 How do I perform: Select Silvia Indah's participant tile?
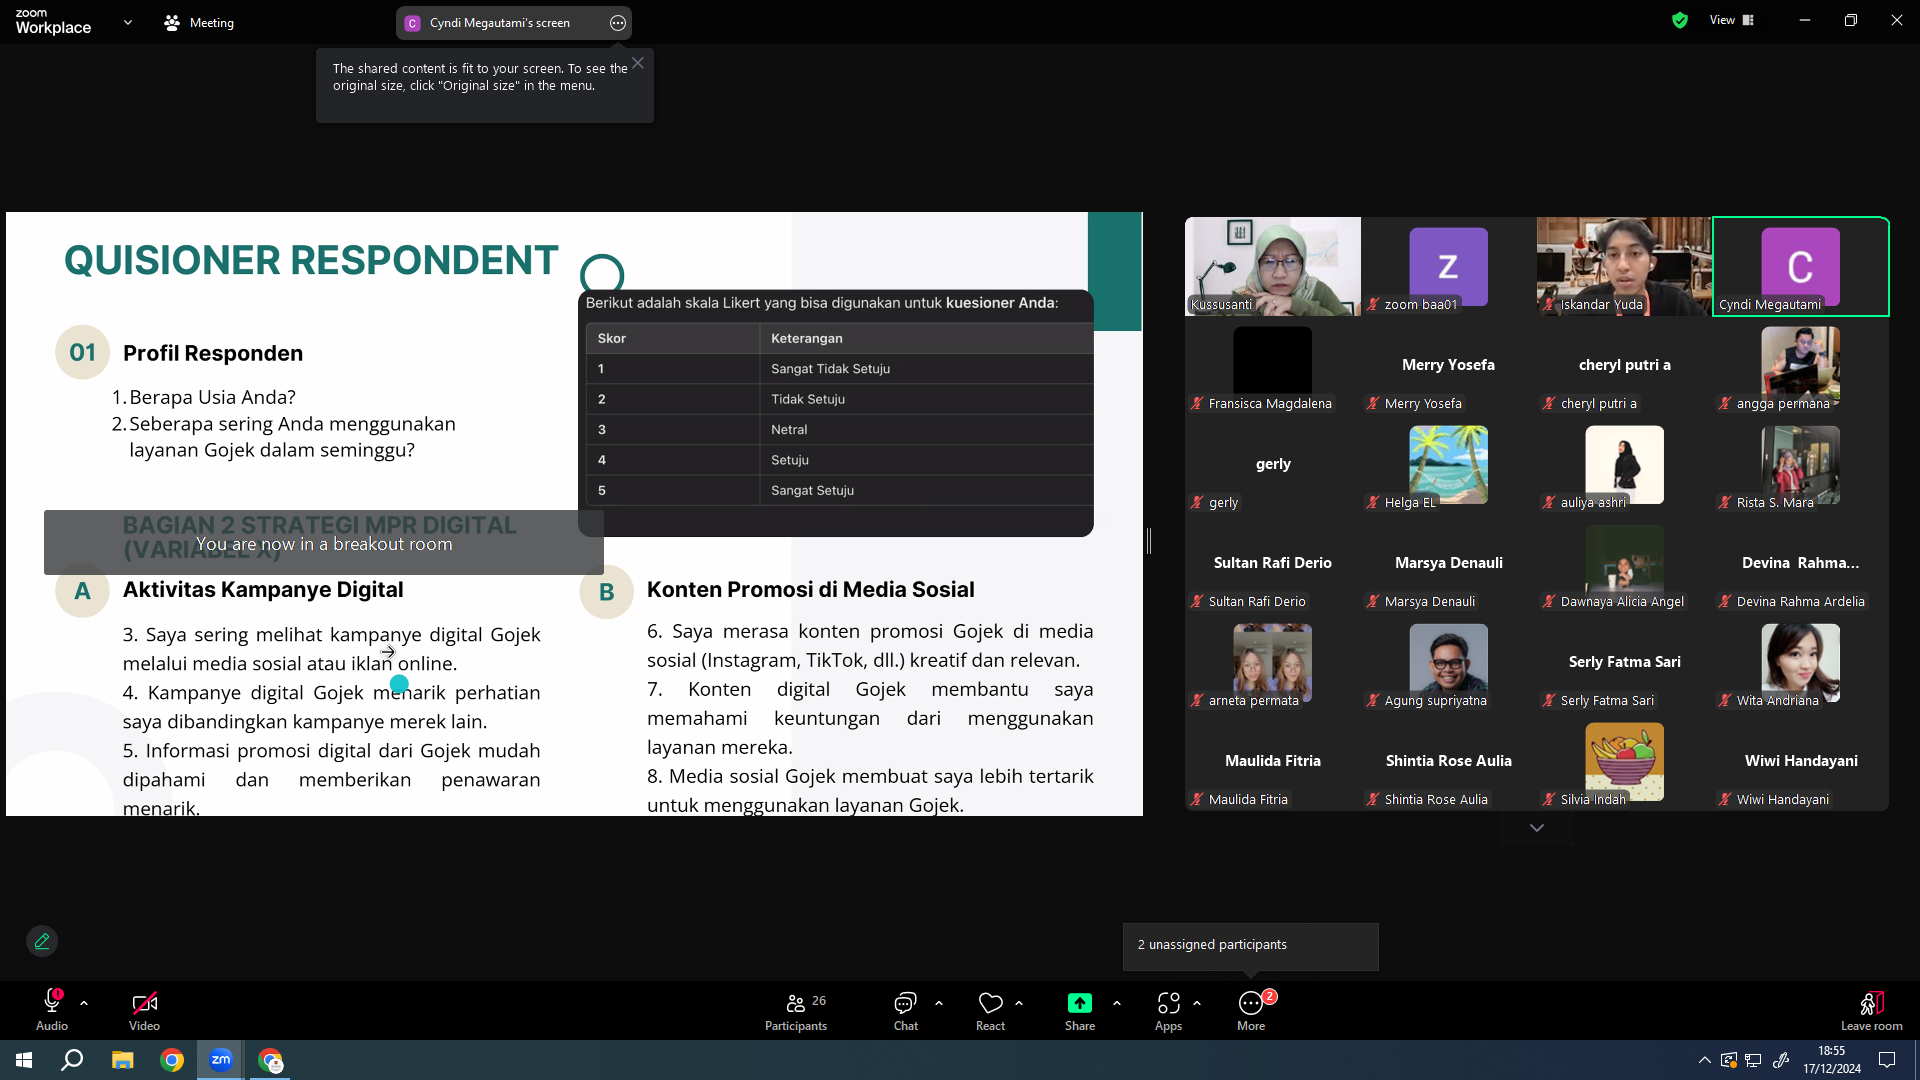(x=1625, y=761)
